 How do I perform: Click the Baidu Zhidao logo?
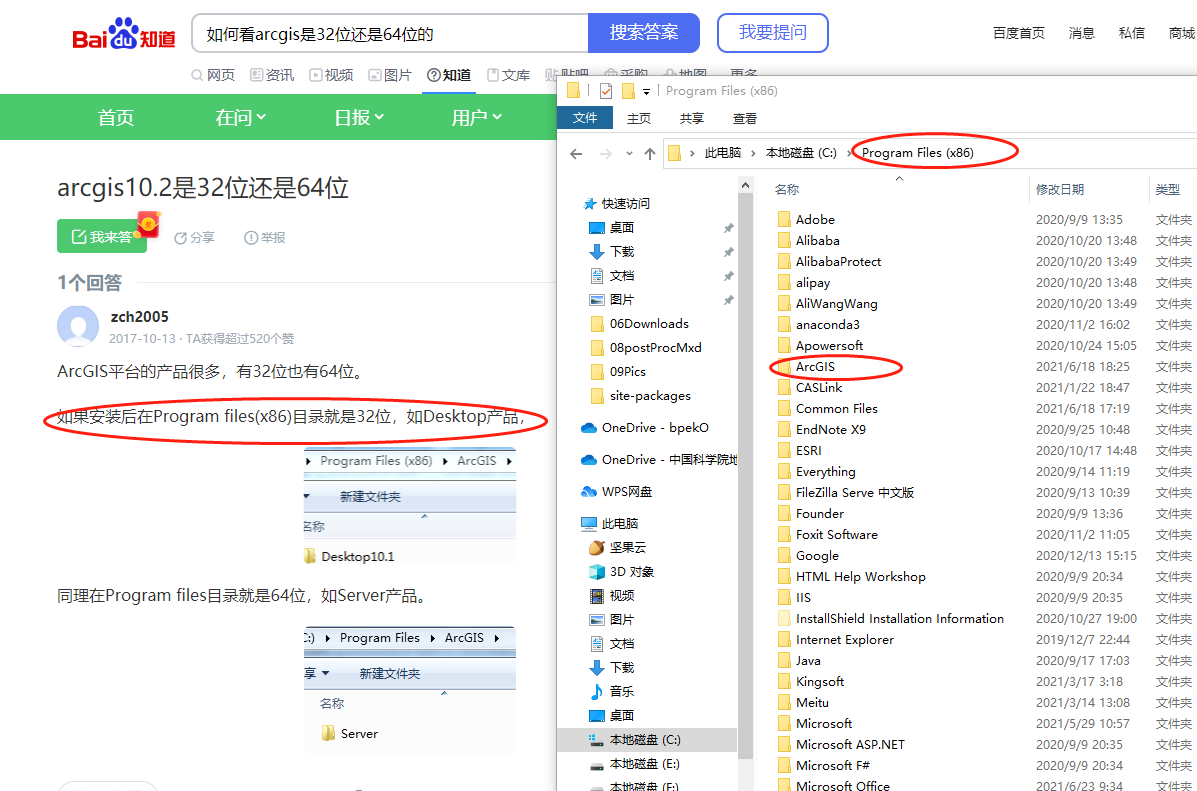(x=124, y=34)
